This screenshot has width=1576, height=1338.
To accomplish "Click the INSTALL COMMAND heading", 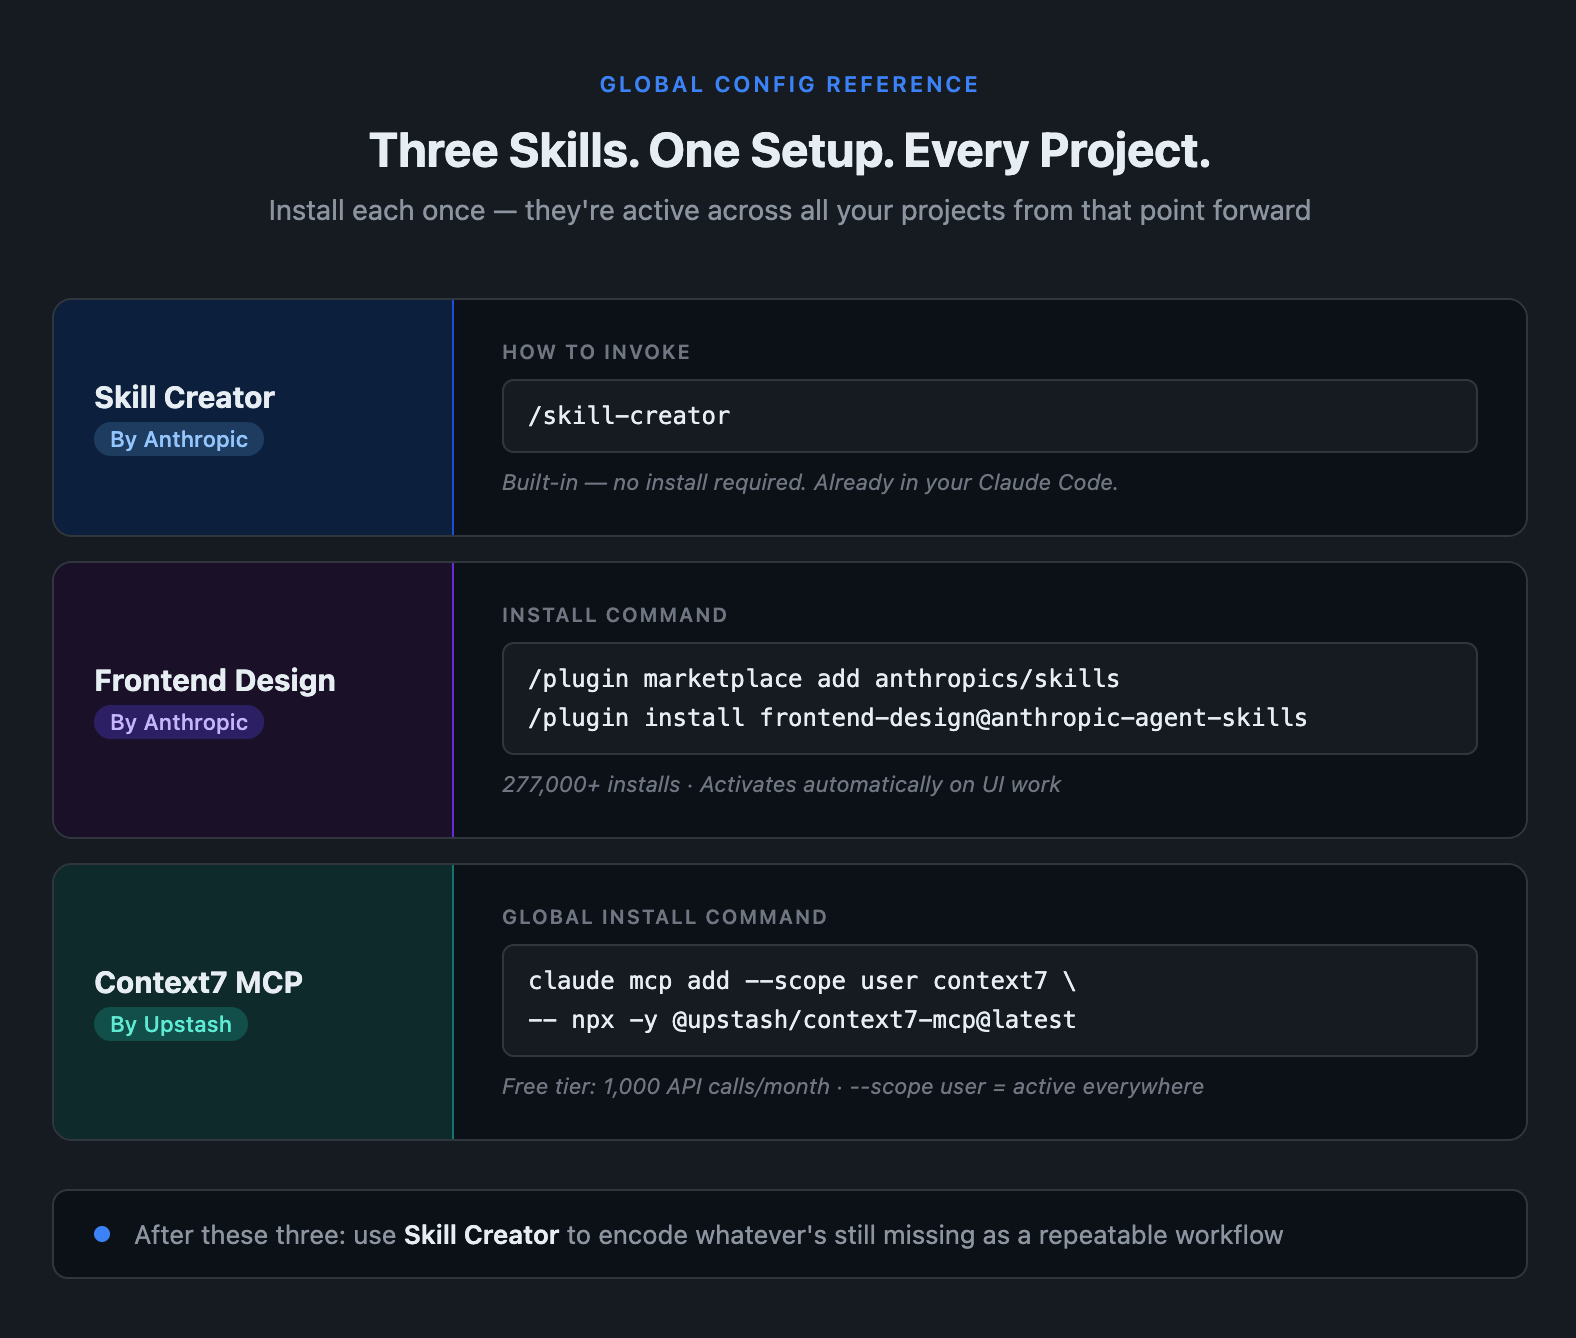I will coord(615,615).
